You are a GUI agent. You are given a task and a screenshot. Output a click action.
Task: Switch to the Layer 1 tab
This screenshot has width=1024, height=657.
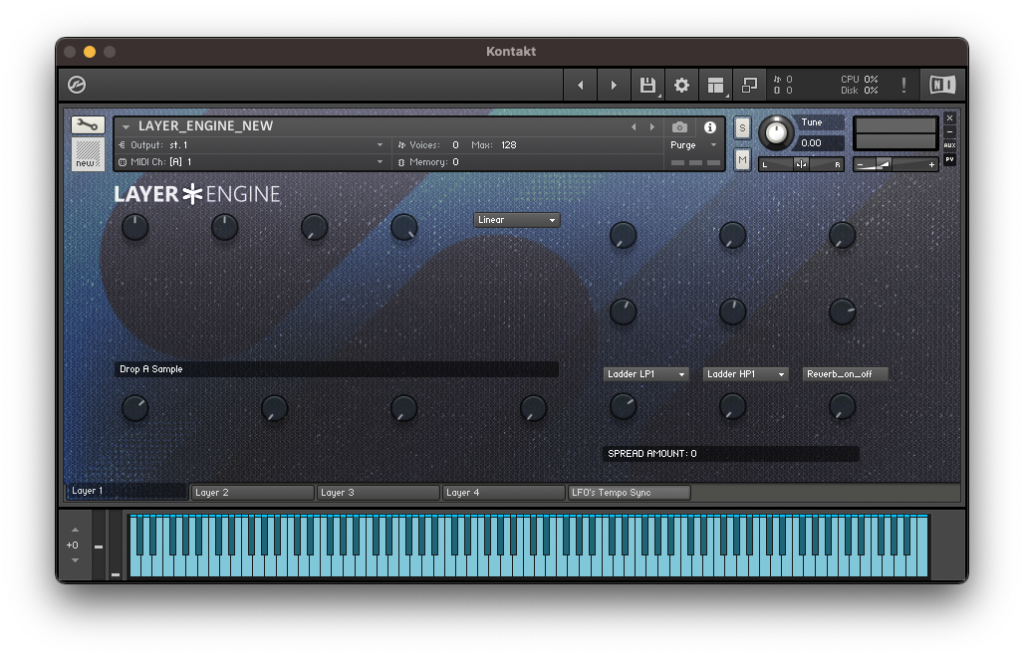(126, 490)
